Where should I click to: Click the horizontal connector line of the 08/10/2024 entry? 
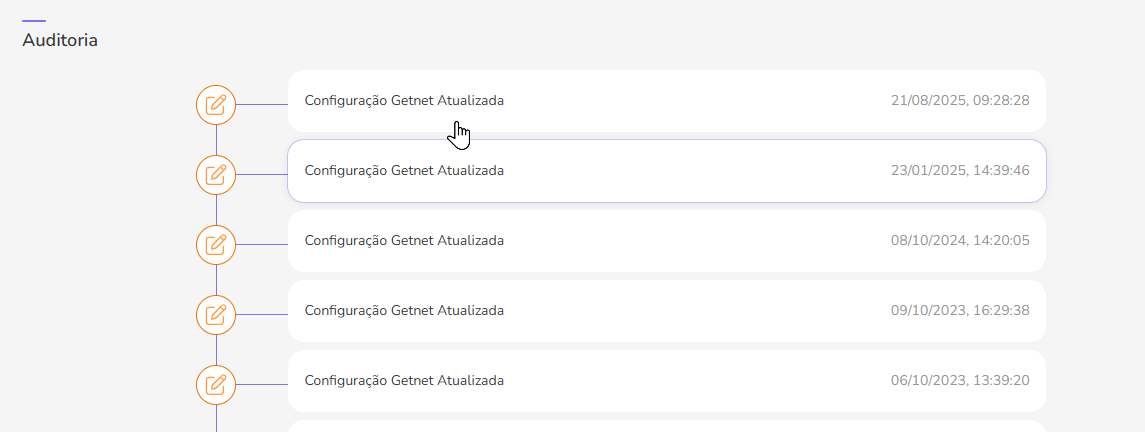[x=262, y=244]
